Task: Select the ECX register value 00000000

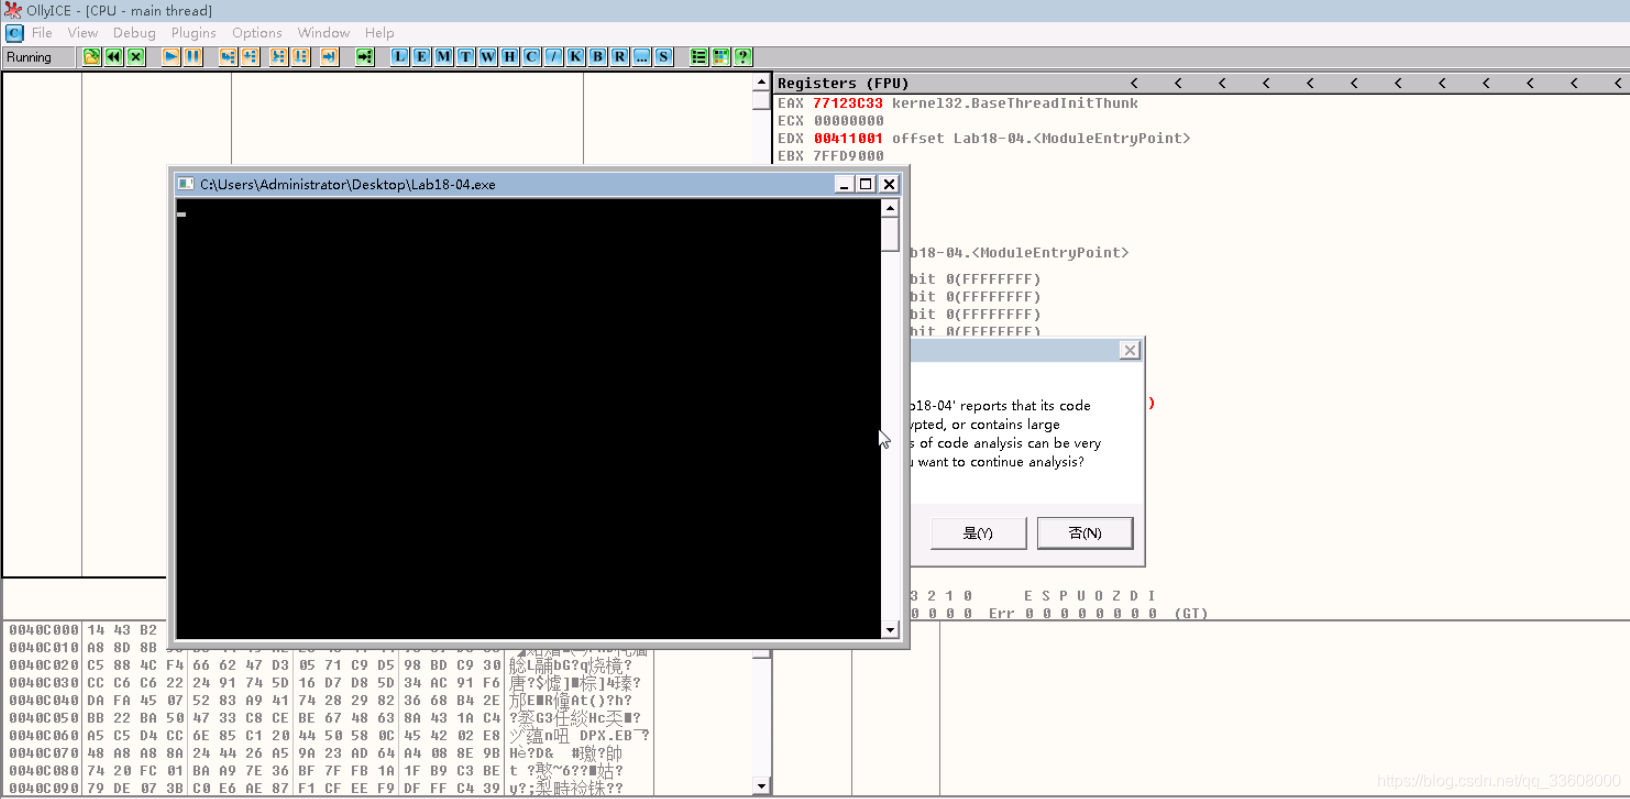Action: (x=848, y=121)
